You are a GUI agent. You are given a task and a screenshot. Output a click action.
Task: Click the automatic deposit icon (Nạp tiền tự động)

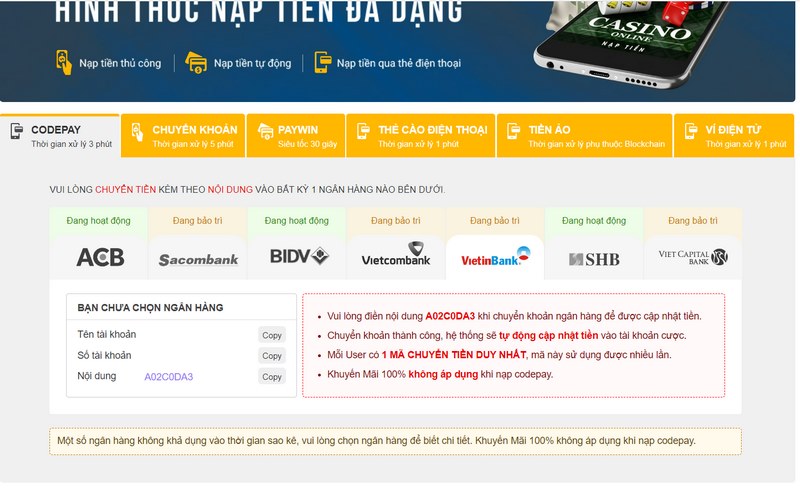(196, 62)
